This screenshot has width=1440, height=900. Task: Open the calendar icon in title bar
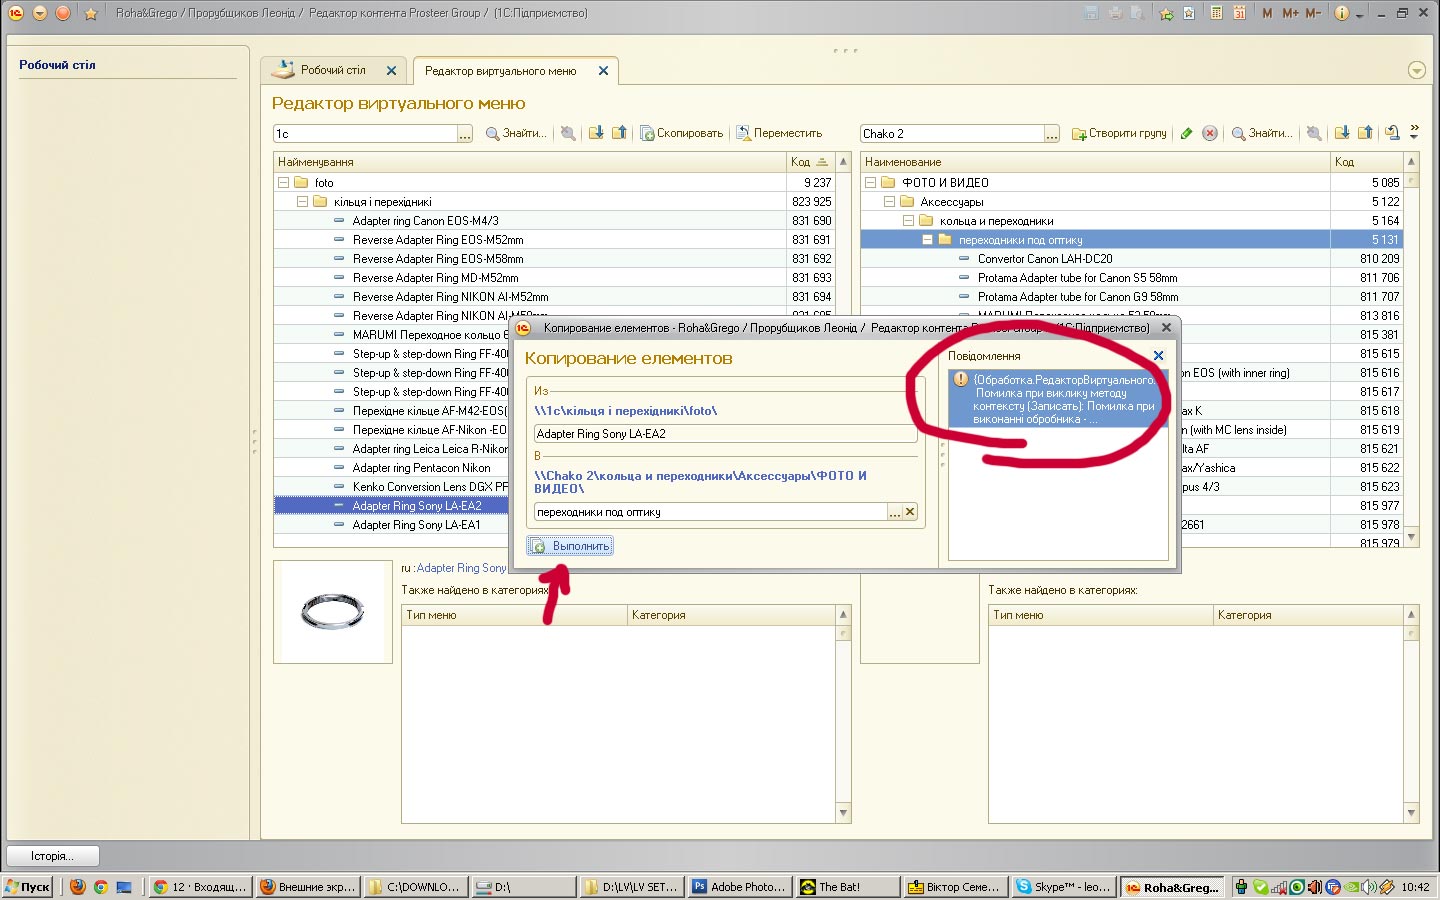click(x=1240, y=13)
